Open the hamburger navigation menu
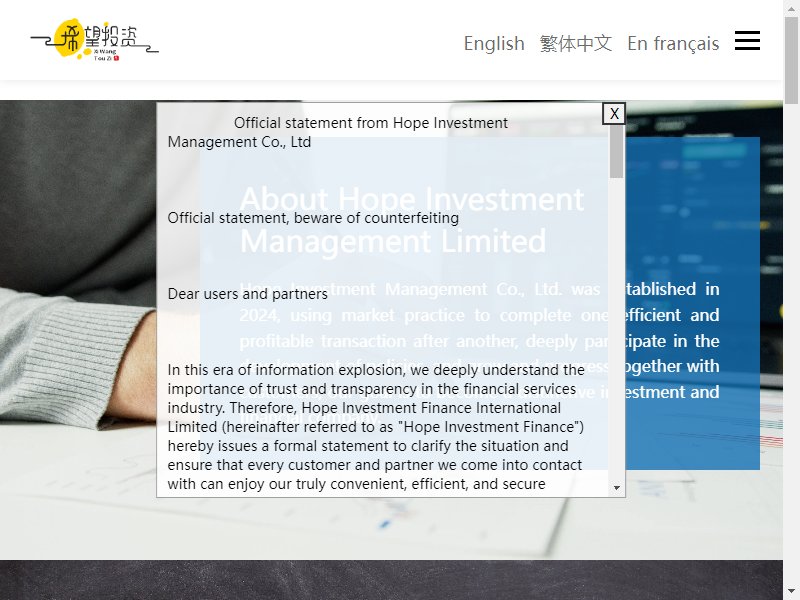 747,41
